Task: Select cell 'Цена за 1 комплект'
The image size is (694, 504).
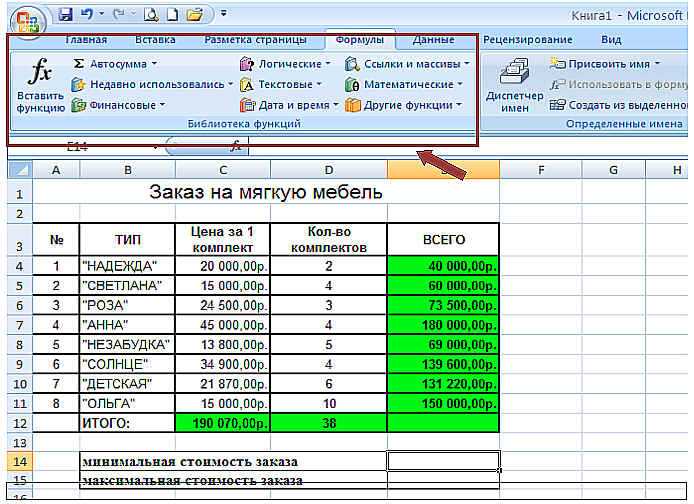Action: [x=223, y=239]
